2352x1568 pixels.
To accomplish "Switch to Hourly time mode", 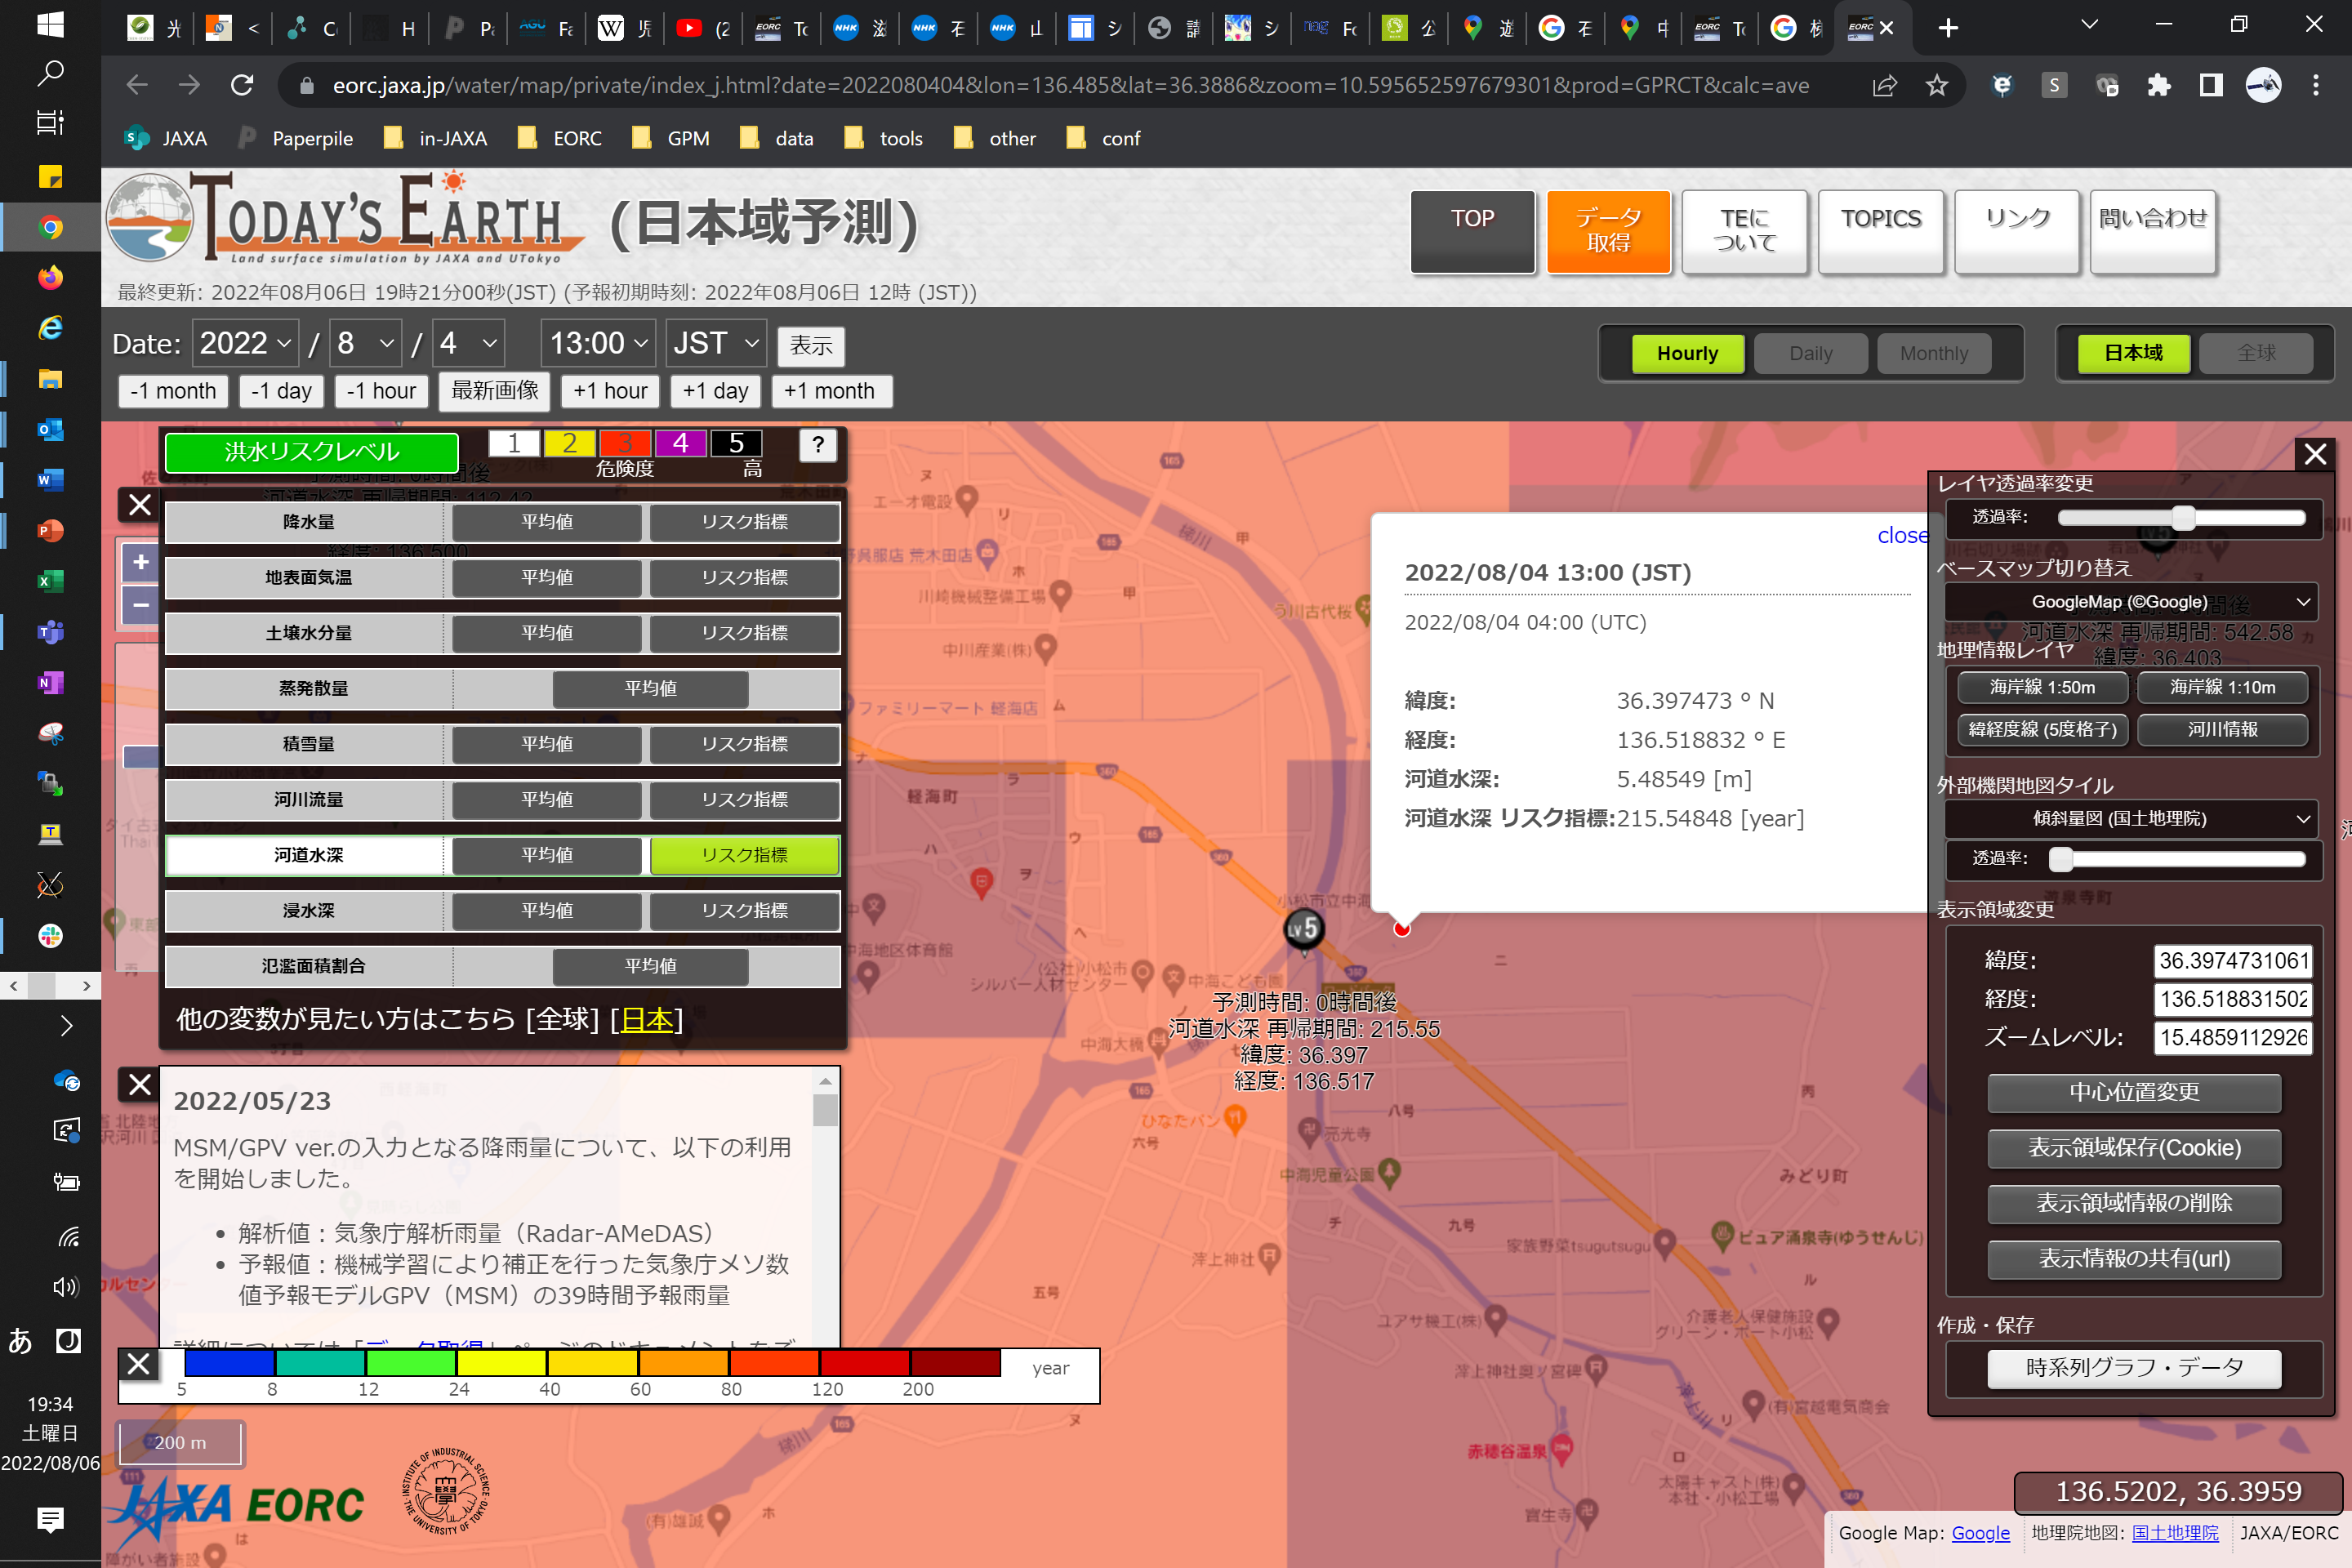I will pyautogui.click(x=1687, y=353).
